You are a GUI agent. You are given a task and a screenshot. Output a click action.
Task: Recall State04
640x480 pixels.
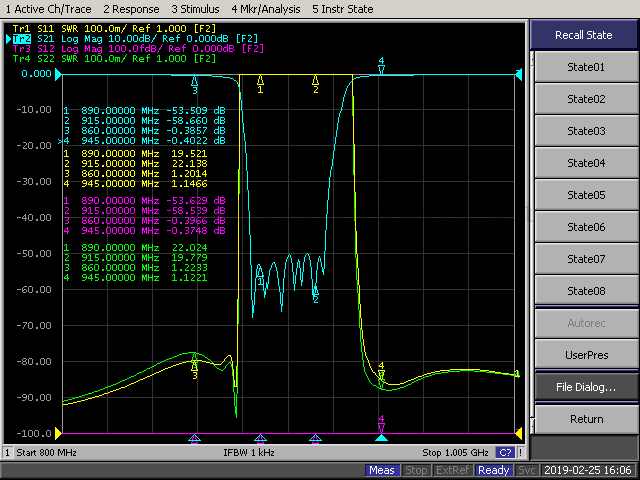pyautogui.click(x=586, y=163)
